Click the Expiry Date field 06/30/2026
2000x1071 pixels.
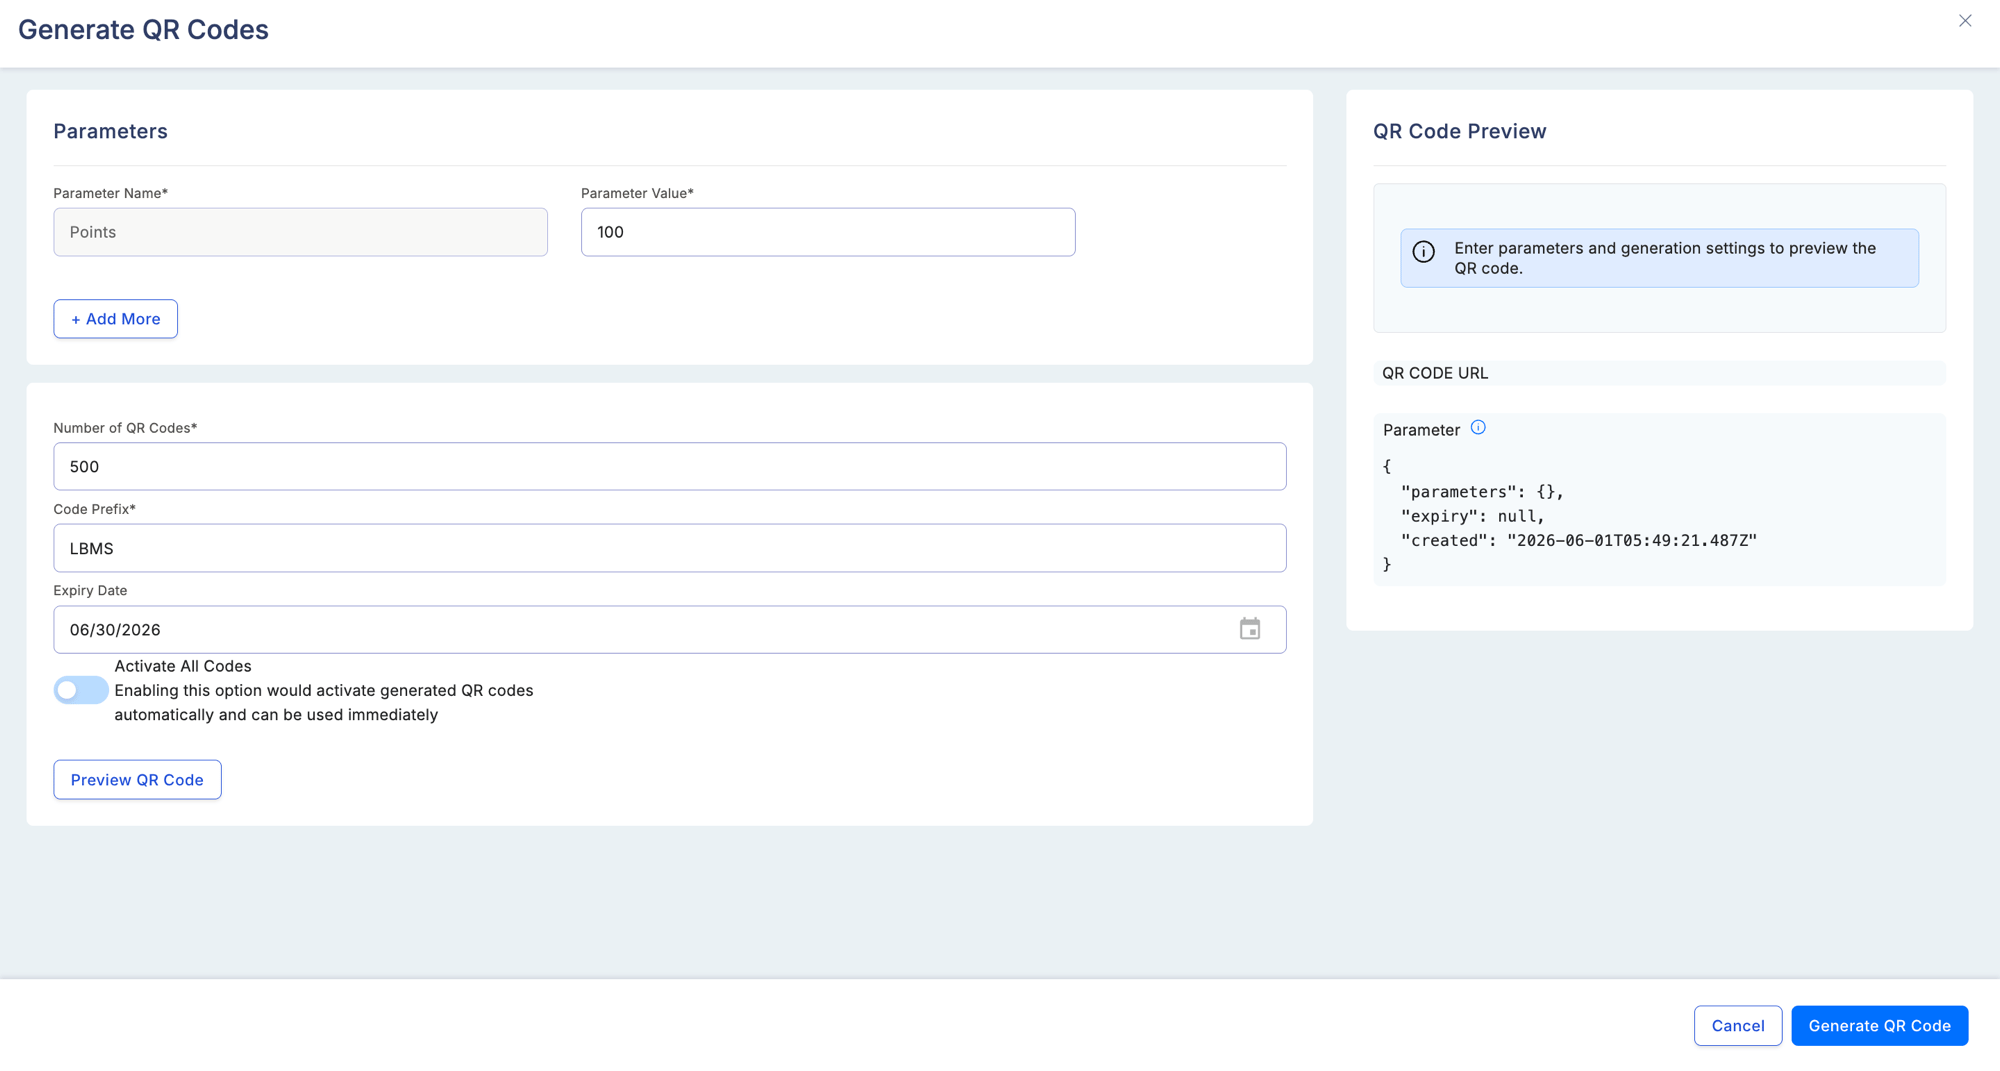point(670,630)
